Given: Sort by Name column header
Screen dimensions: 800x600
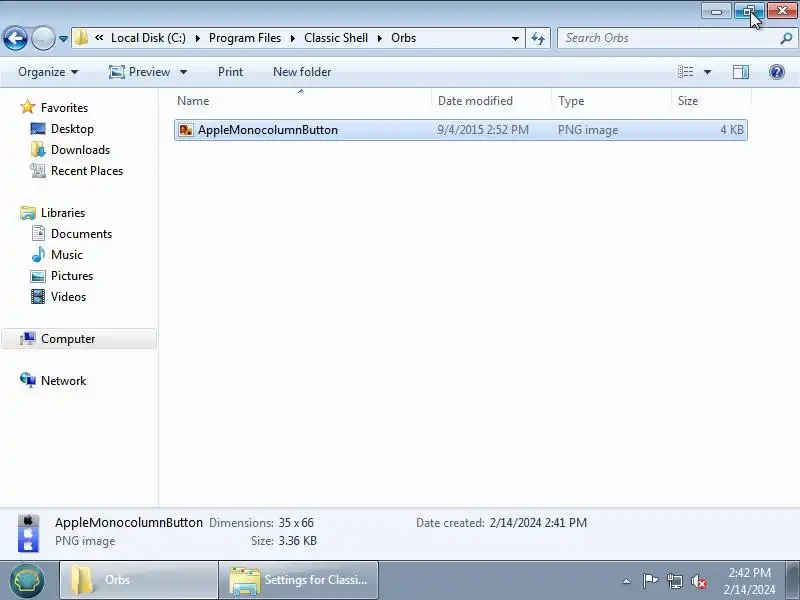Looking at the screenshot, I should click(302, 101).
